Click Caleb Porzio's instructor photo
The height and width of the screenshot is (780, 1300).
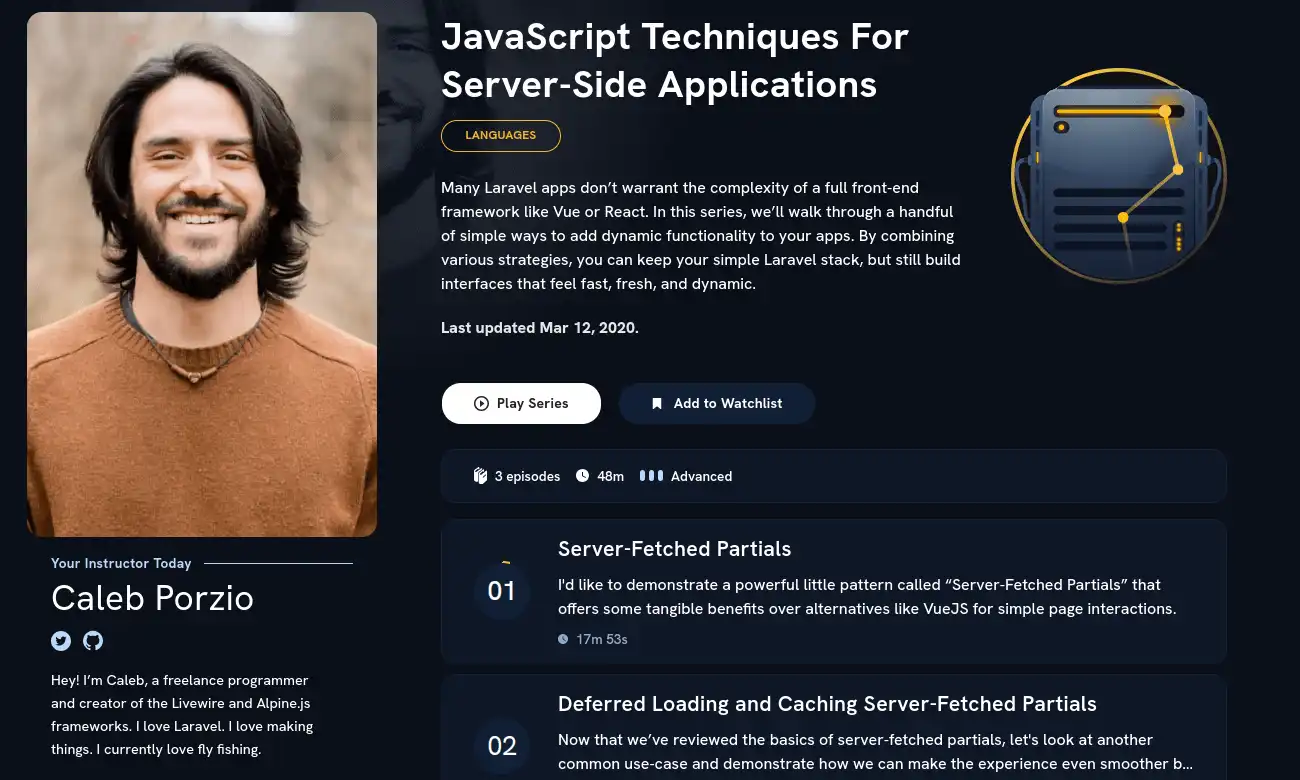click(x=202, y=274)
